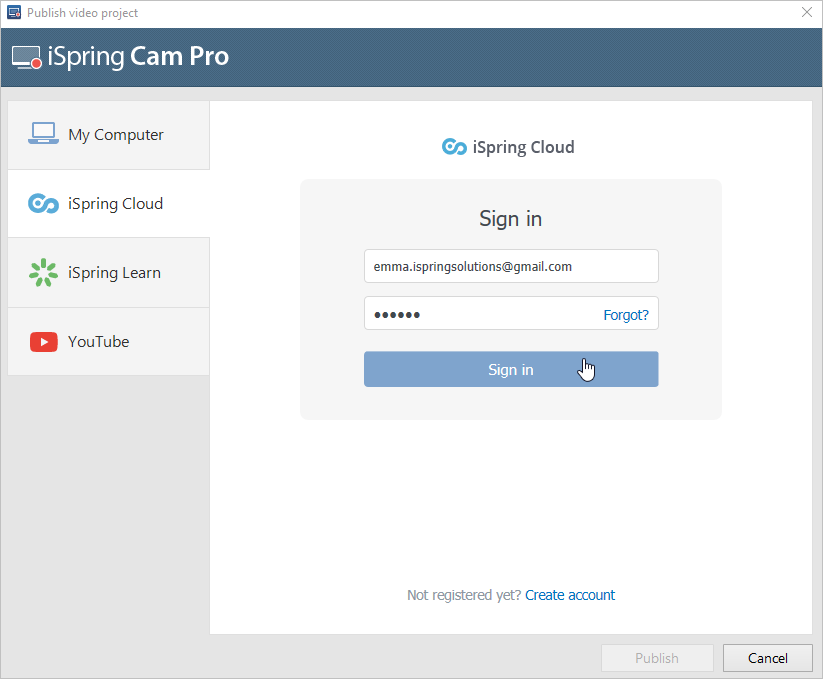Viewport: 823px width, 679px height.
Task: Click the title bar app icon
Action: pos(14,12)
